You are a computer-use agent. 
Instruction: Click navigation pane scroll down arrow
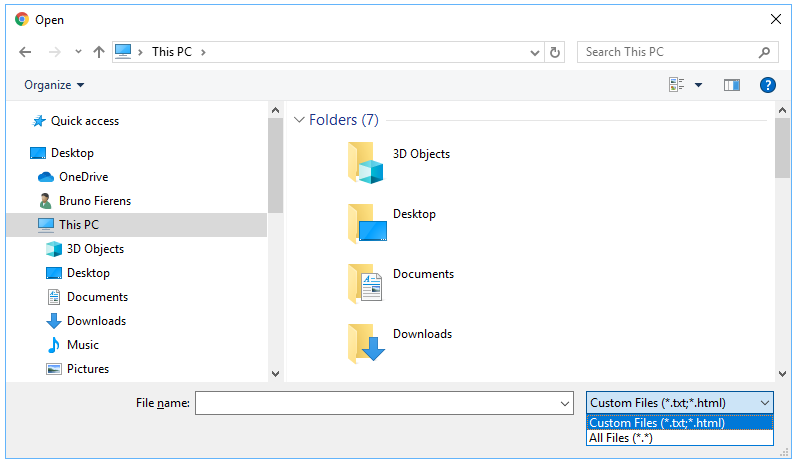tap(275, 374)
